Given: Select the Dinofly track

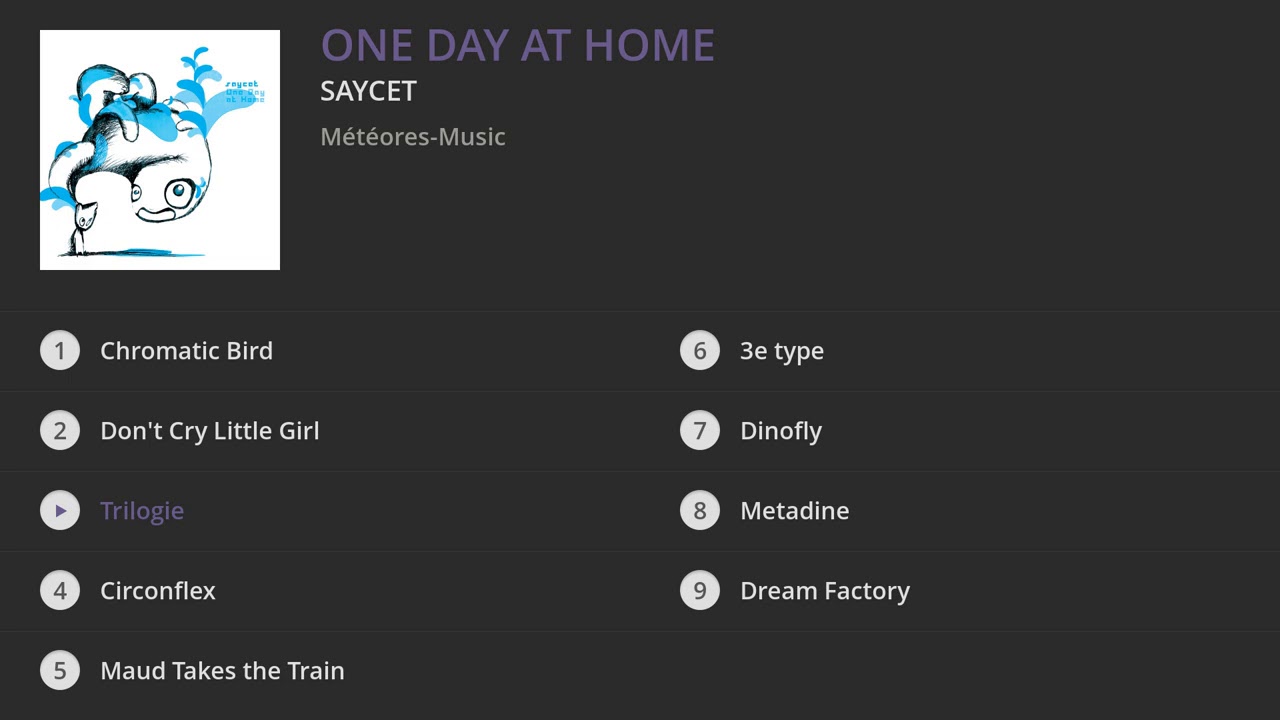Looking at the screenshot, I should point(781,431).
